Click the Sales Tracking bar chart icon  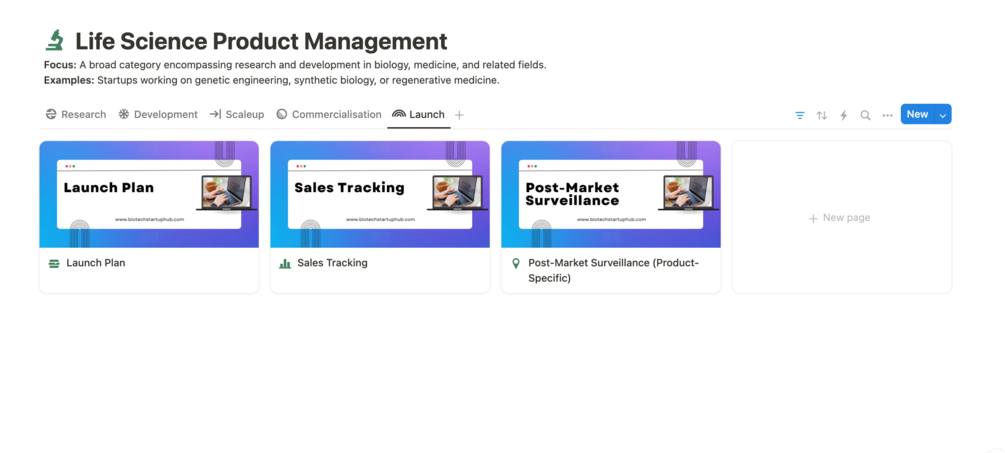point(285,263)
